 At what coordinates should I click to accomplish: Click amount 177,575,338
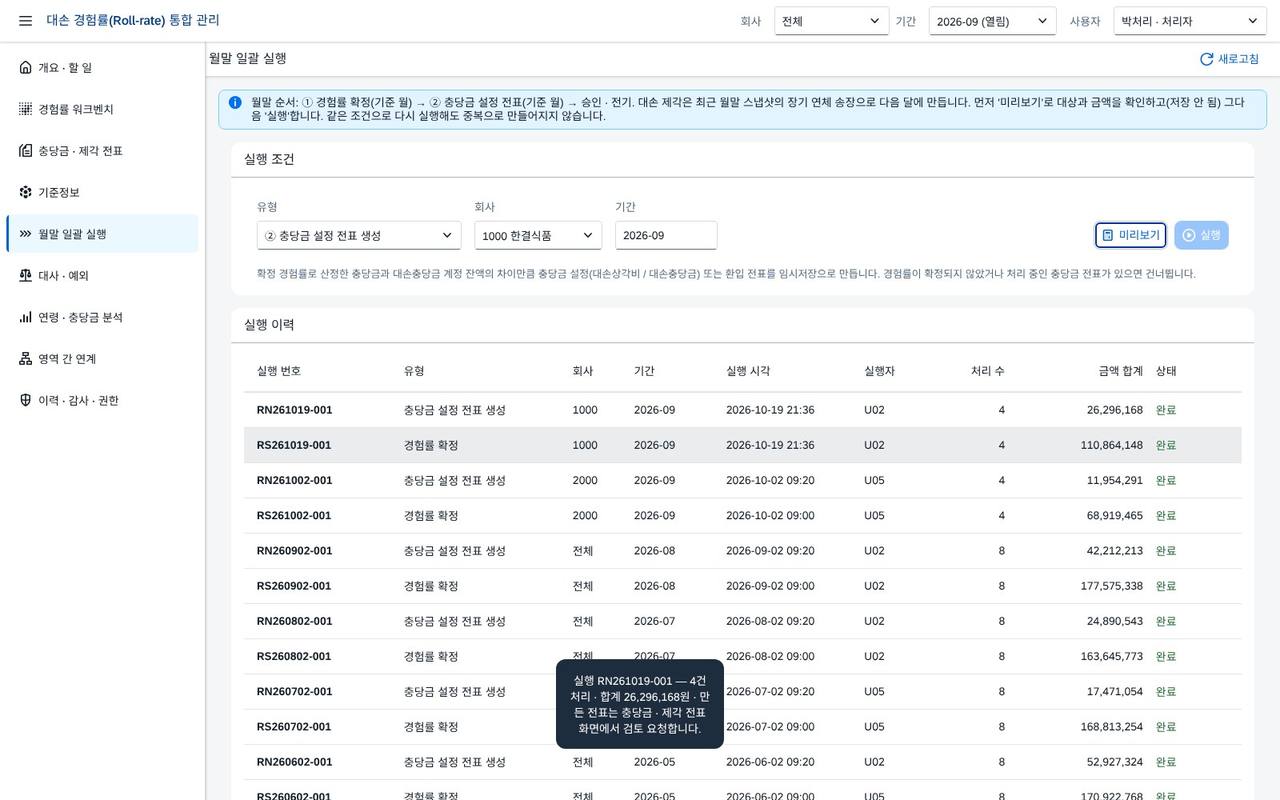(x=1111, y=586)
